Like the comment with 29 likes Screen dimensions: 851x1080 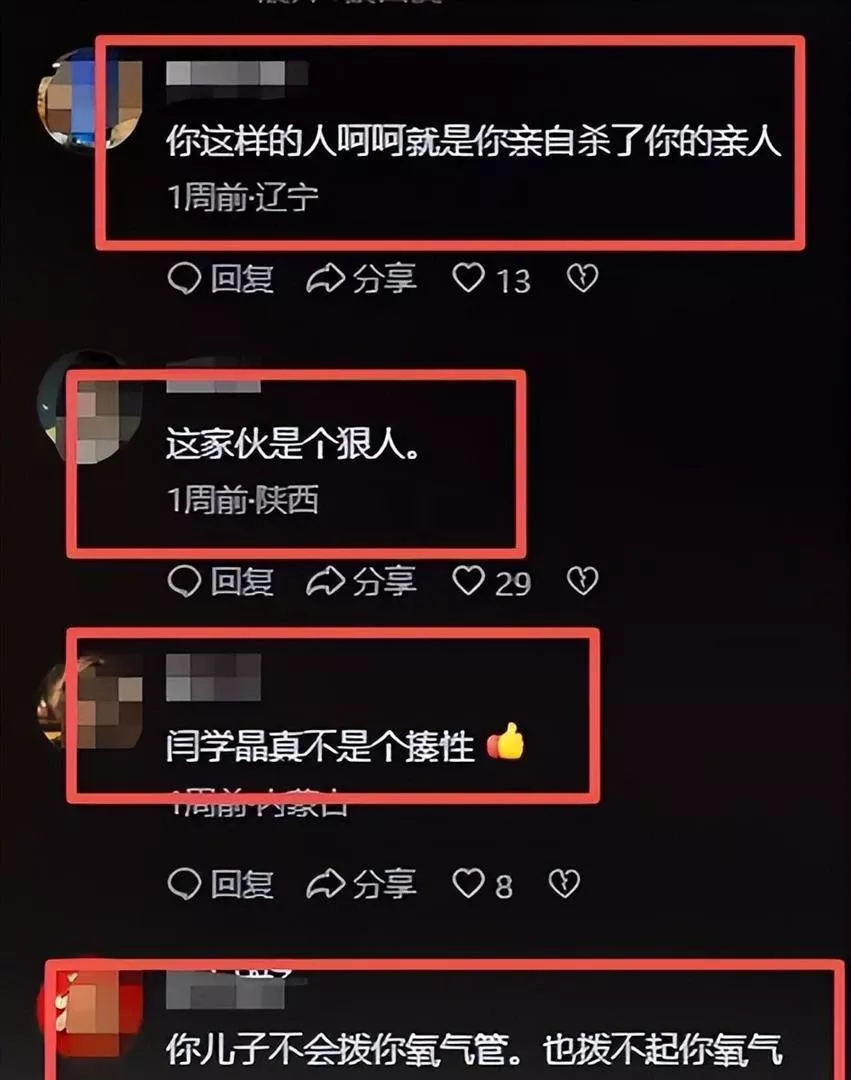[469, 581]
